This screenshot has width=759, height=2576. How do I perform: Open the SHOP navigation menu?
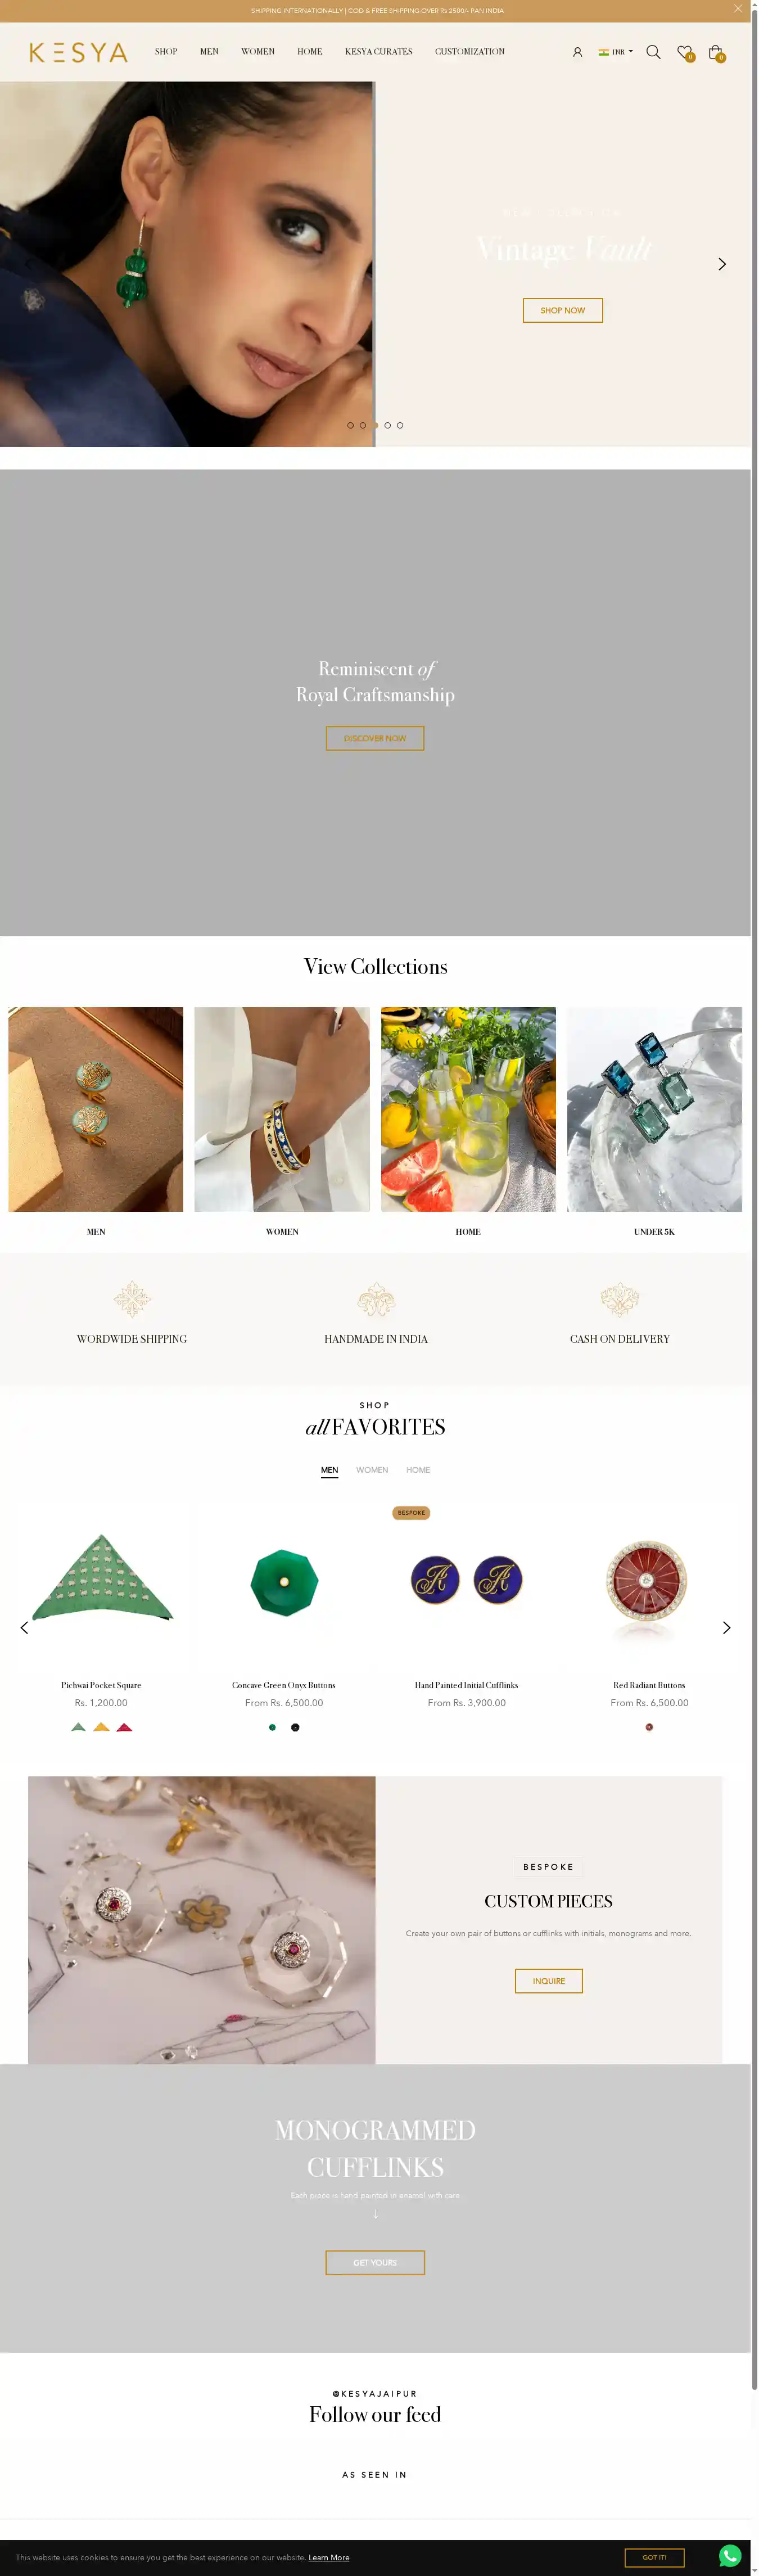pos(166,52)
